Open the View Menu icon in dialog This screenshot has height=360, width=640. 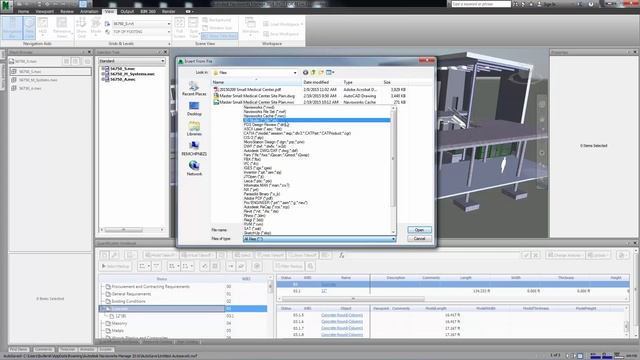tap(330, 72)
